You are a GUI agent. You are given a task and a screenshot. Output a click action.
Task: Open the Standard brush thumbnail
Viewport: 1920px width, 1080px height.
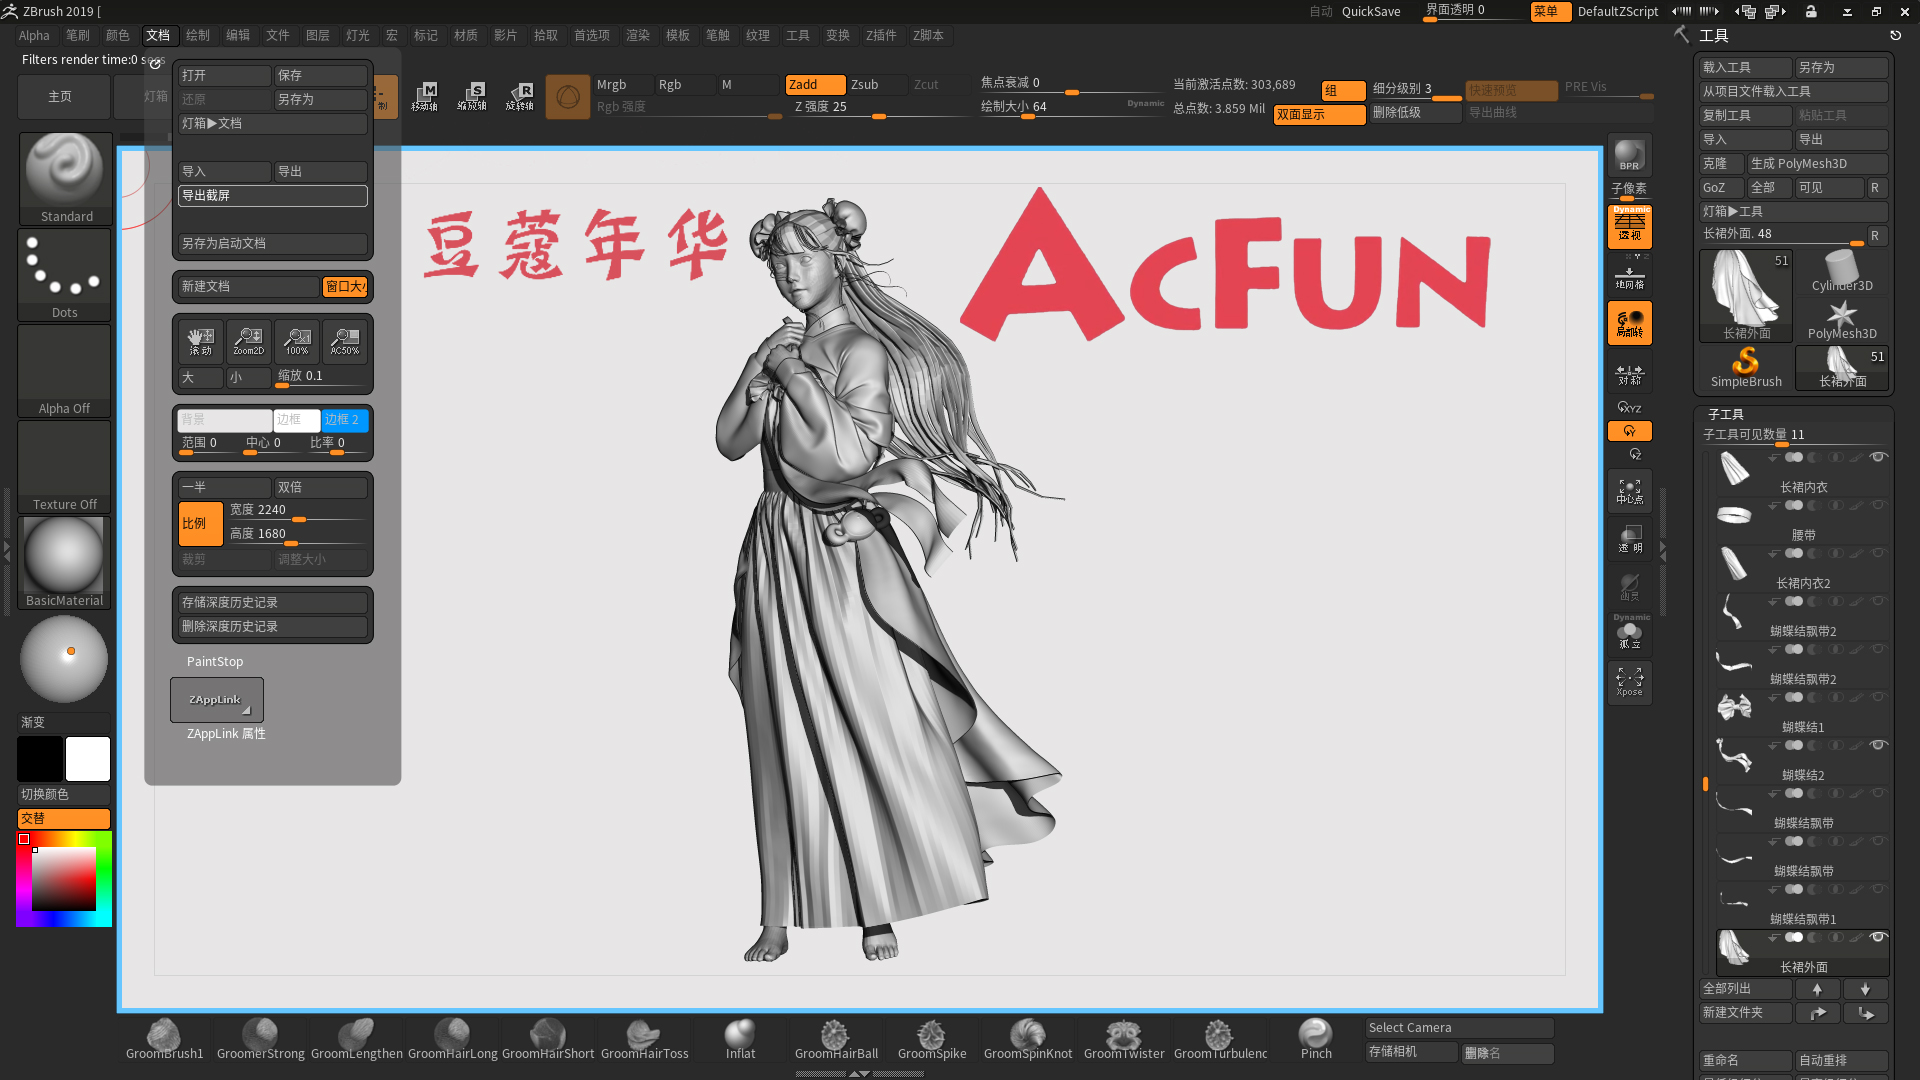(65, 178)
